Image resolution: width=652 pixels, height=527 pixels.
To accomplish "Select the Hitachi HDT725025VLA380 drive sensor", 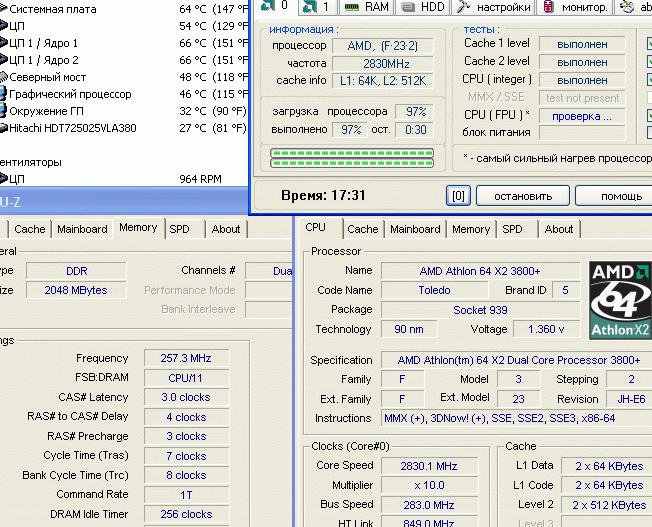I will pyautogui.click(x=74, y=128).
